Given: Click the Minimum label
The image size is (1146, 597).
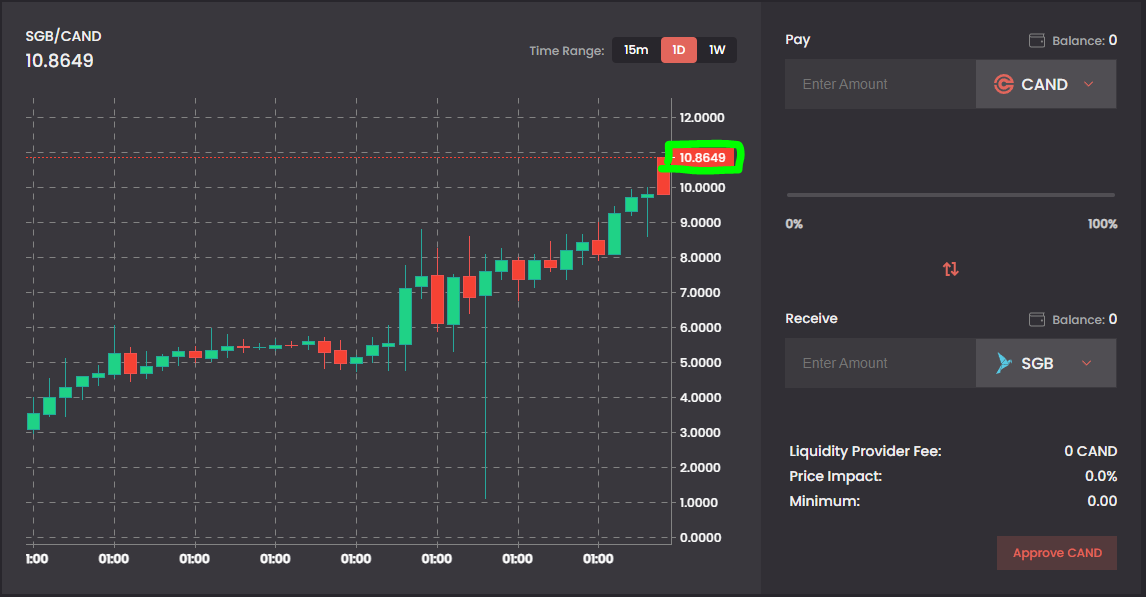Looking at the screenshot, I should [x=824, y=501].
